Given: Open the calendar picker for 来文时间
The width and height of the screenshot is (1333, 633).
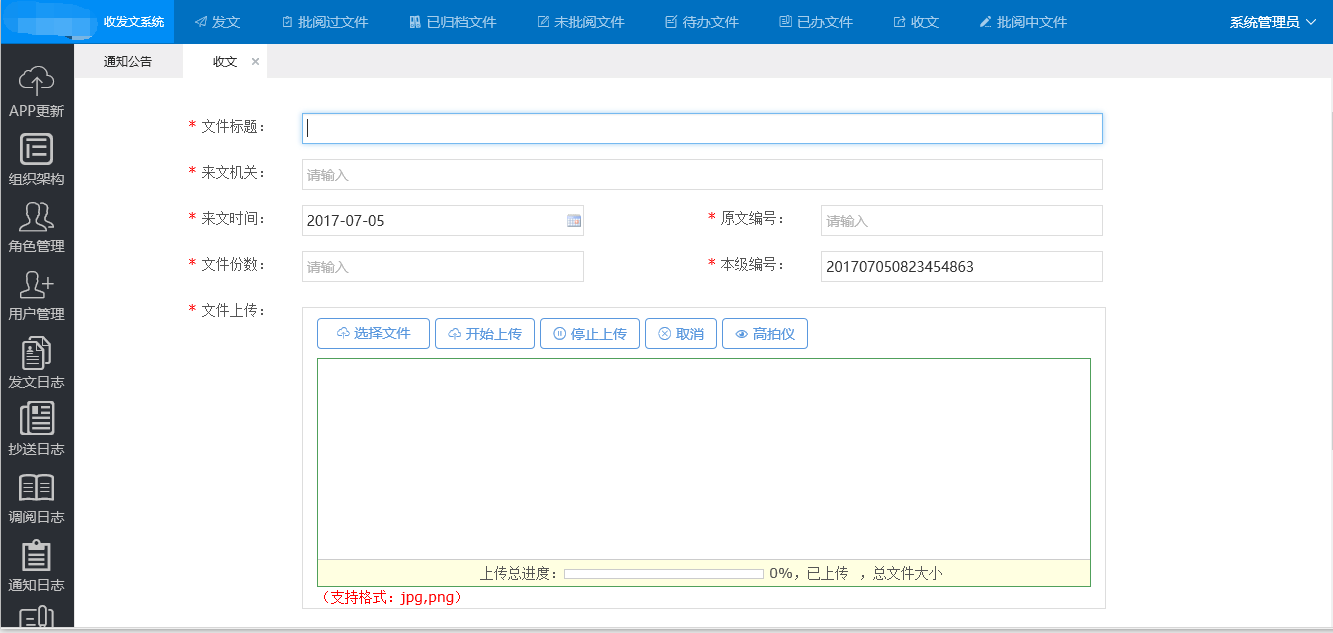Looking at the screenshot, I should 574,221.
